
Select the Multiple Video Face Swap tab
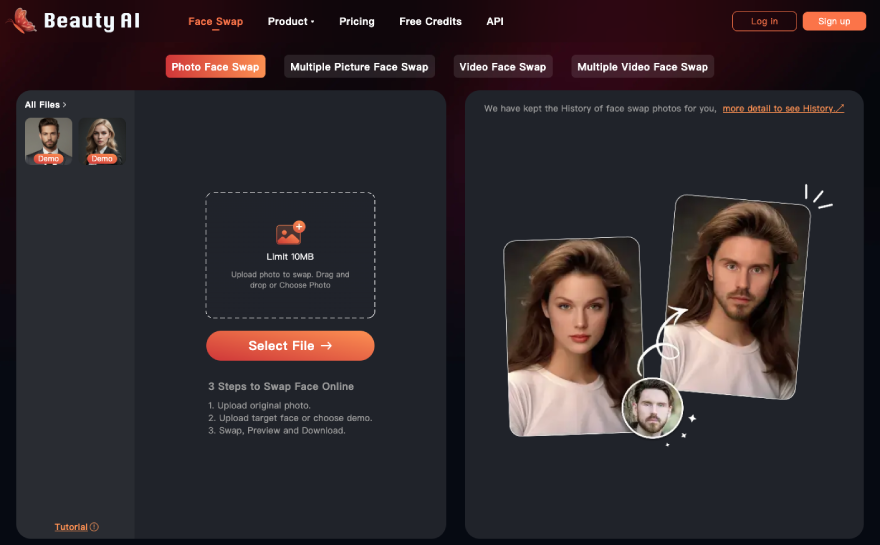(x=642, y=67)
